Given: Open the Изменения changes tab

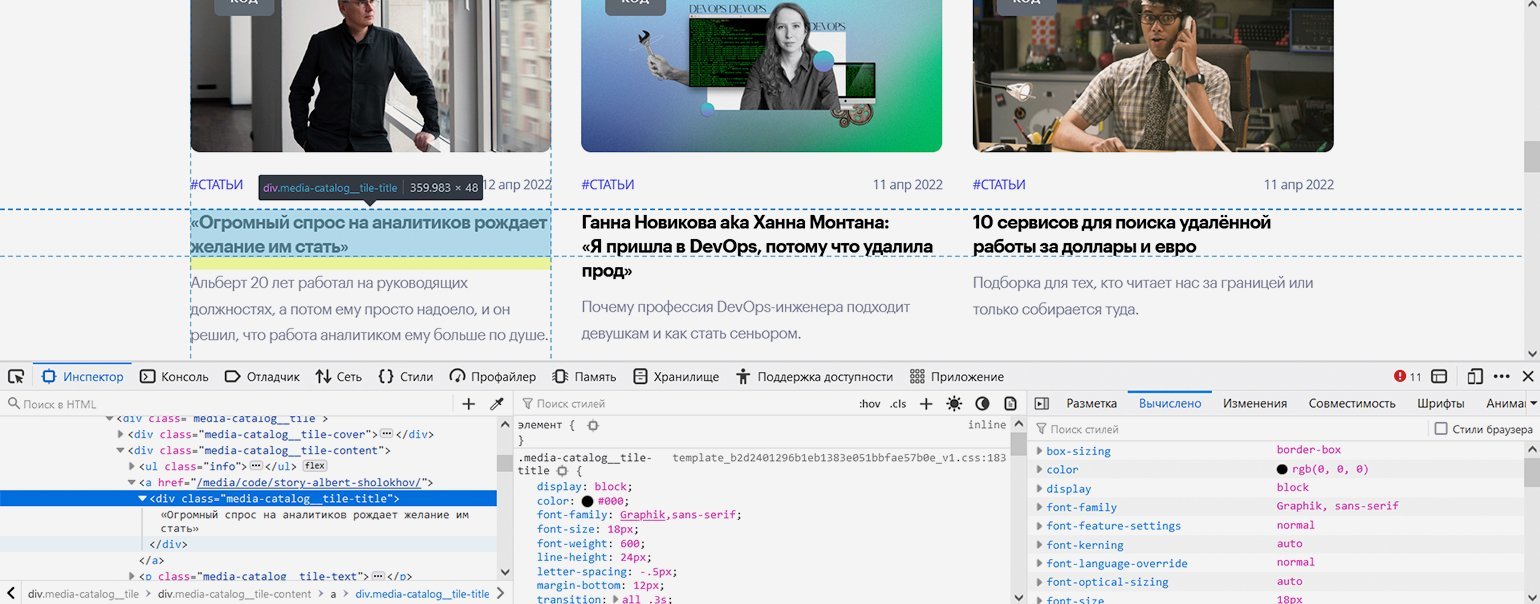Looking at the screenshot, I should [x=1255, y=404].
